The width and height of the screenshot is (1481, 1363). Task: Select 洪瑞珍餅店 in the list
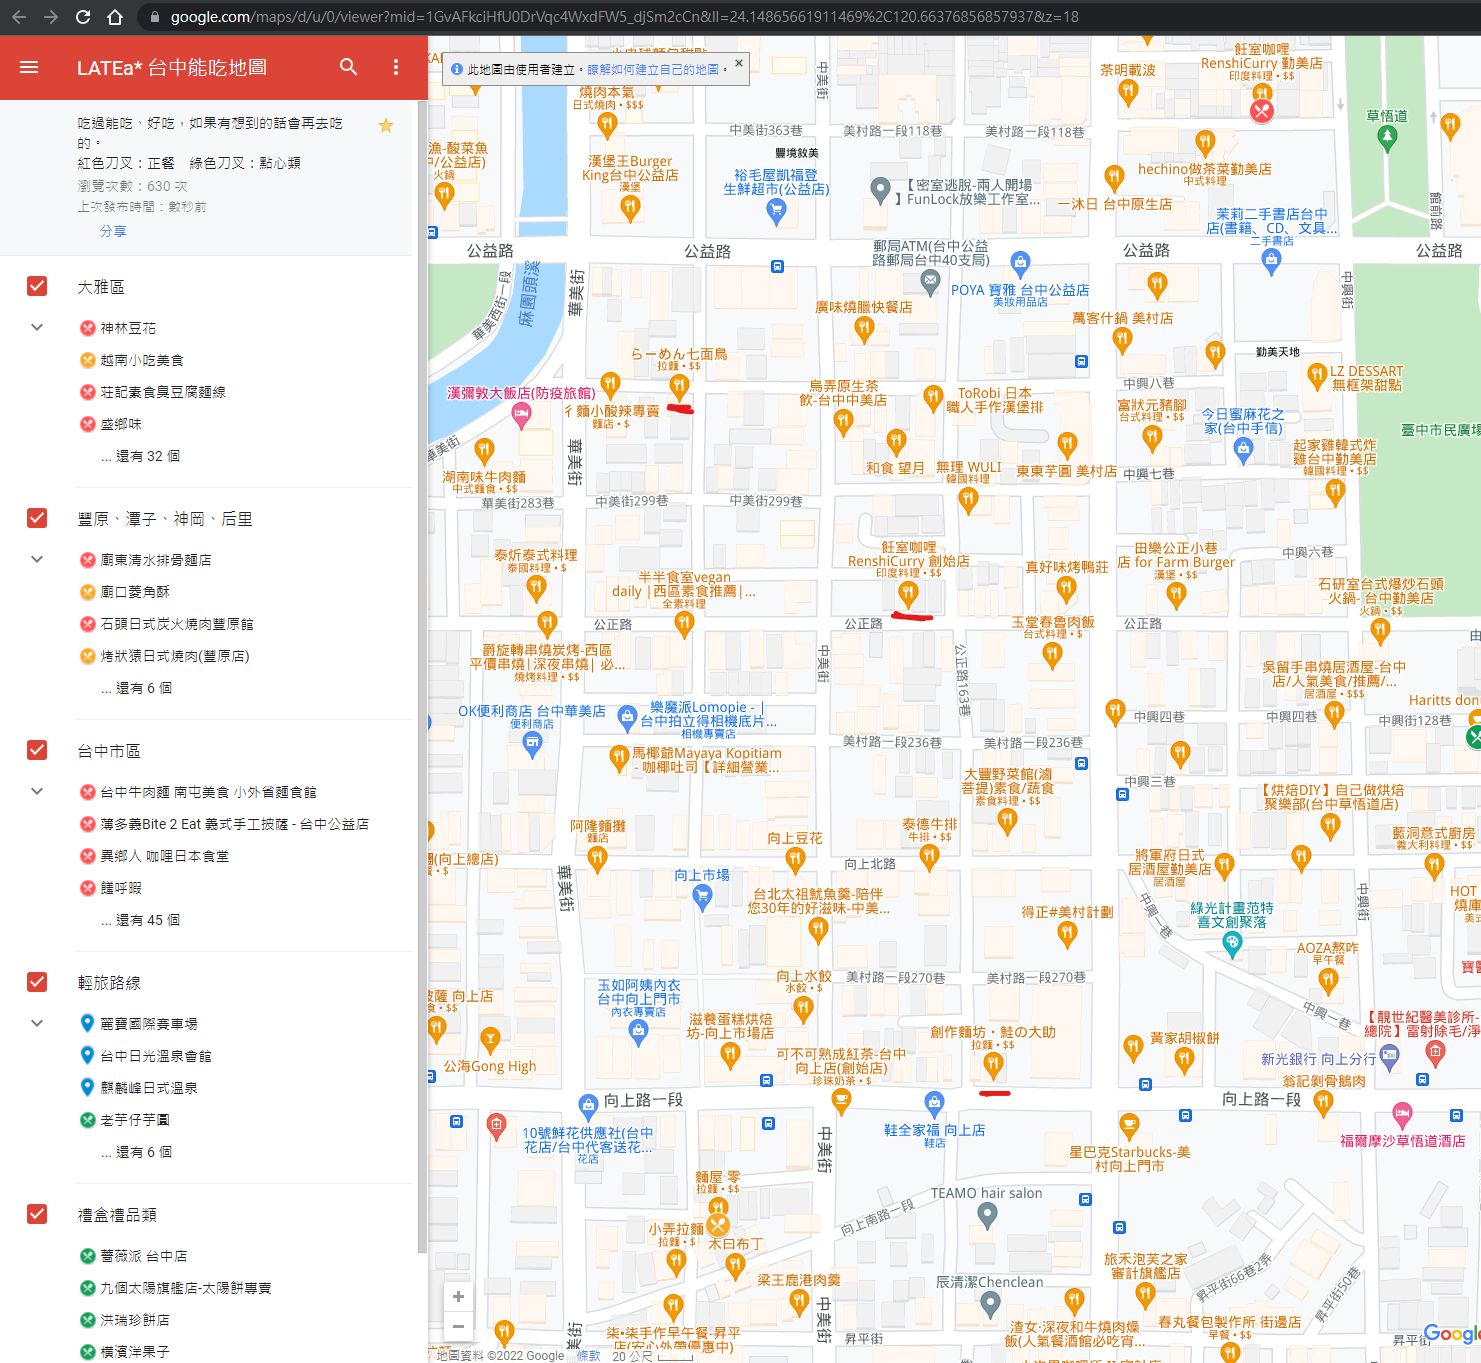(x=135, y=1320)
